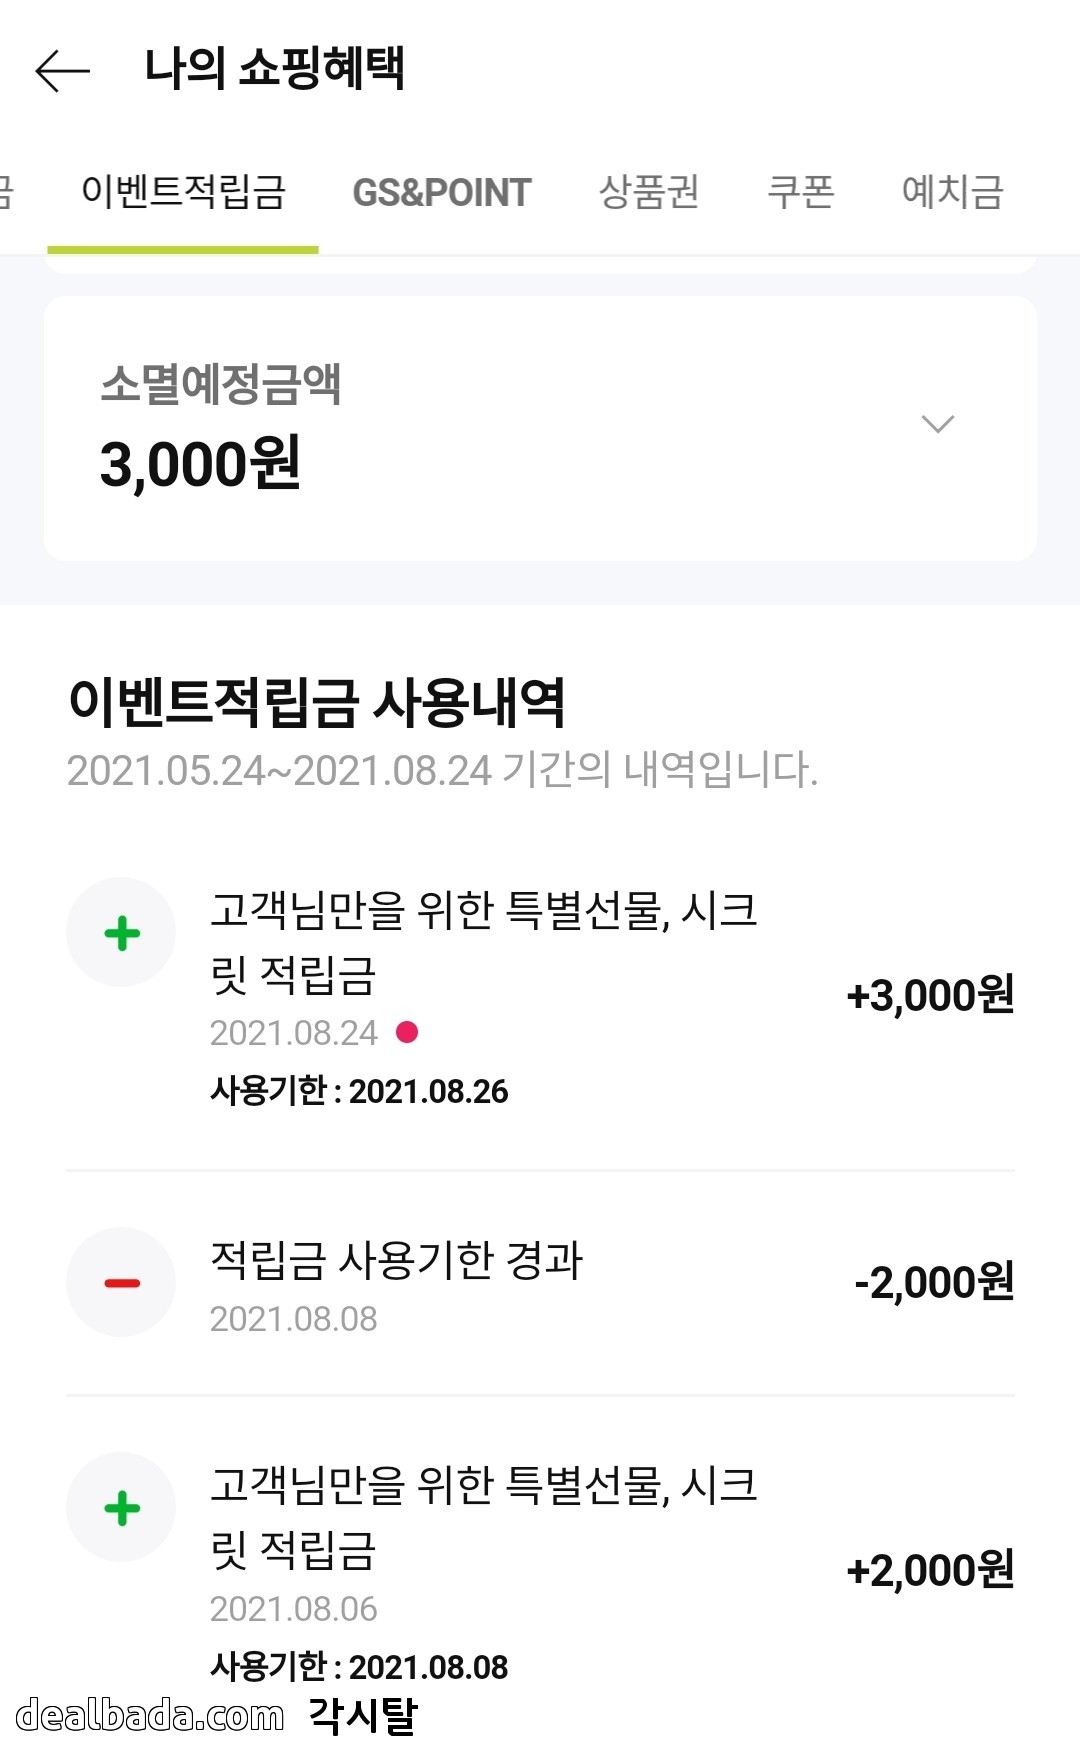The width and height of the screenshot is (1080, 1744).
Task: Click the 나의 쇼핑혜택 page title
Action: tap(274, 70)
